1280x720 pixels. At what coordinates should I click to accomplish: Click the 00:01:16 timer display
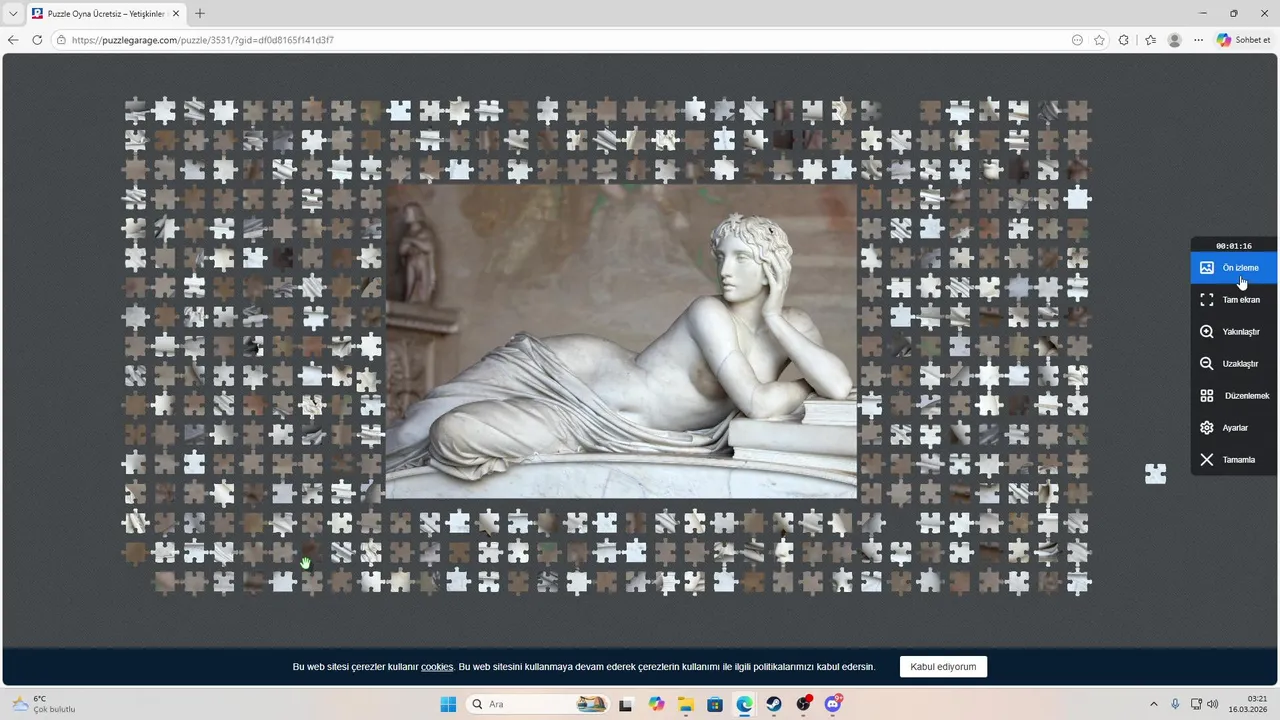[1234, 246]
